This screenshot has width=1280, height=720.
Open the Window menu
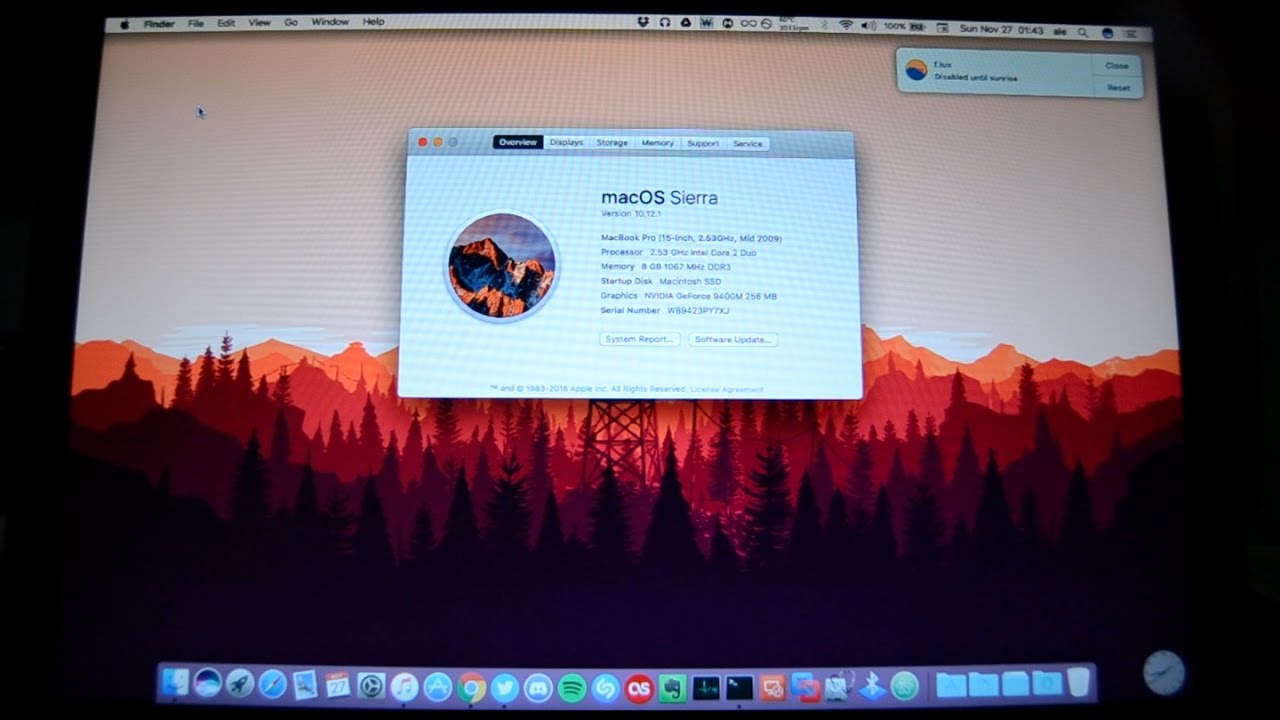330,22
